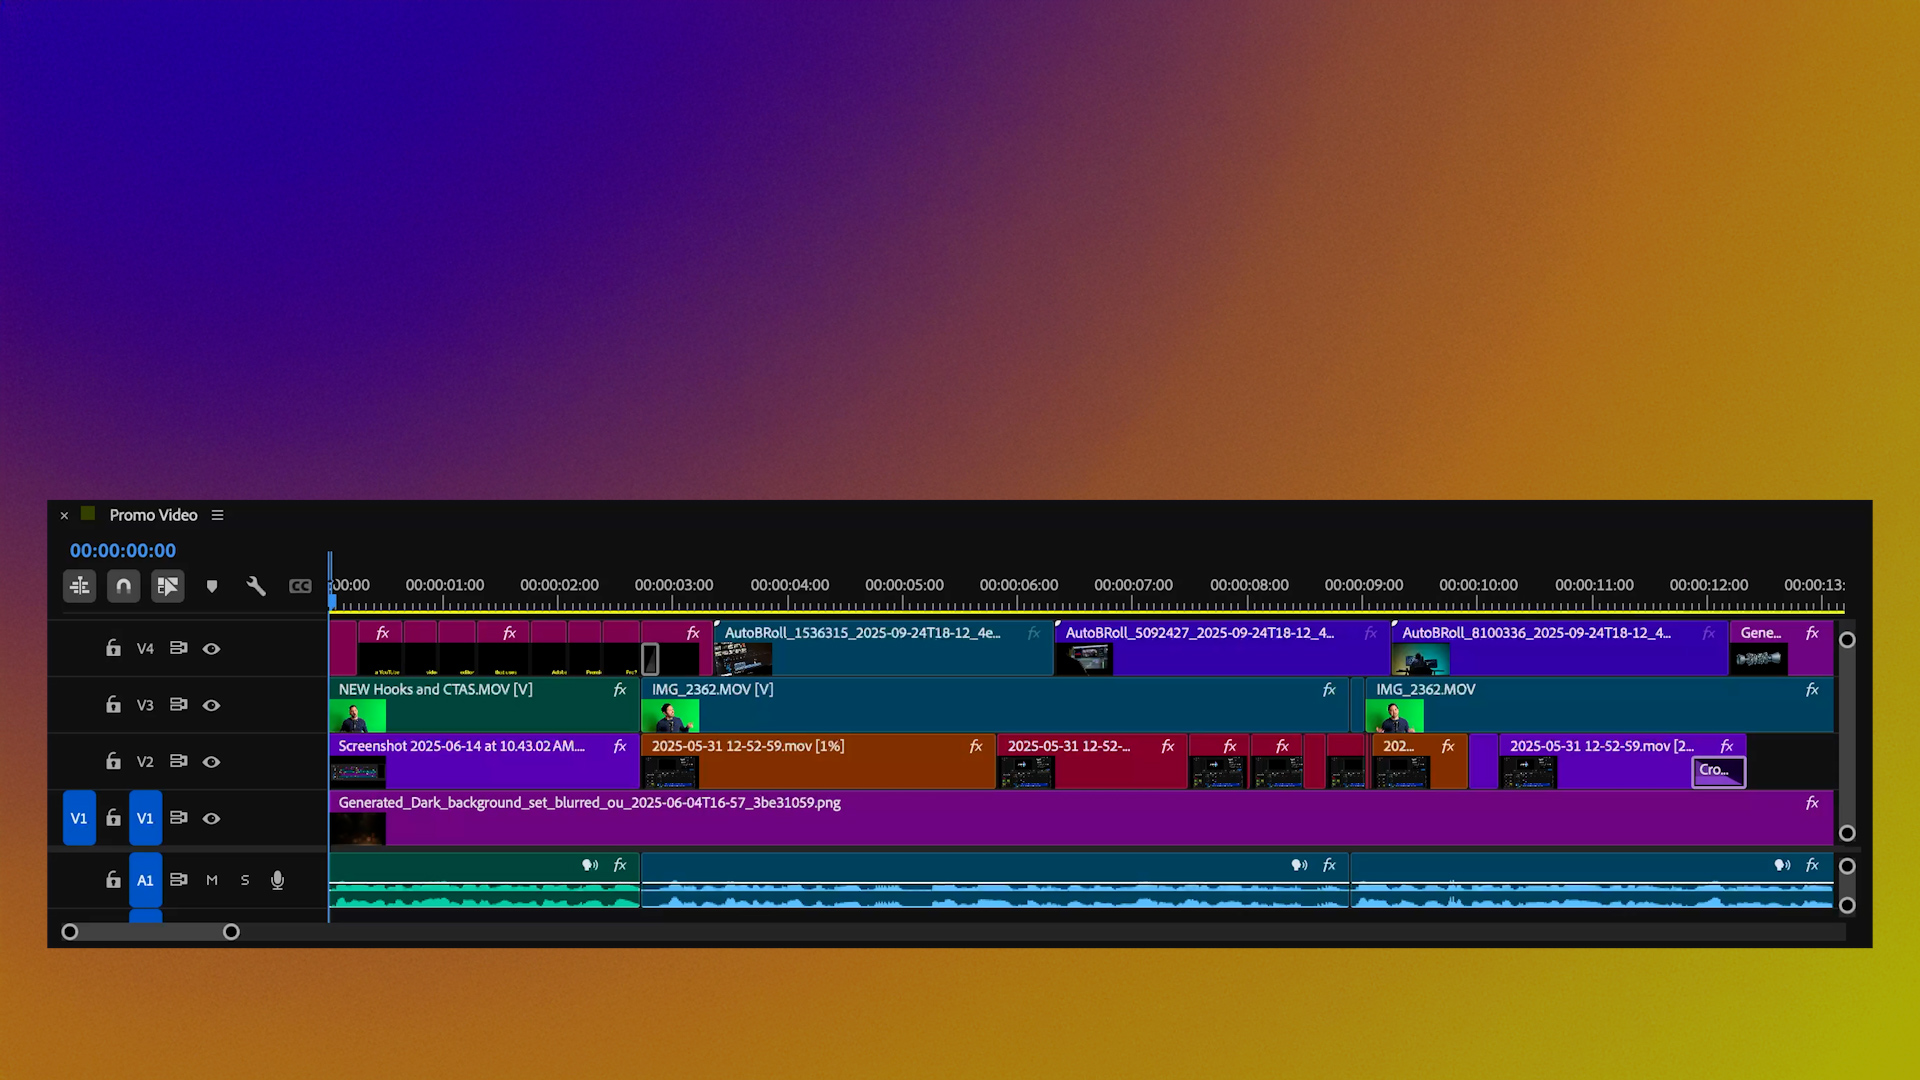Screen dimensions: 1920x1080
Task: Select the Promo Video sequence tab
Action: 153,515
